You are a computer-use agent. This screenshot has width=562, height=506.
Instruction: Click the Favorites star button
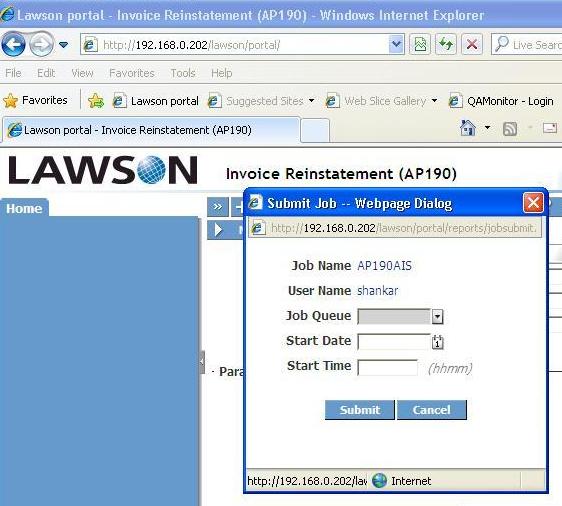point(35,100)
